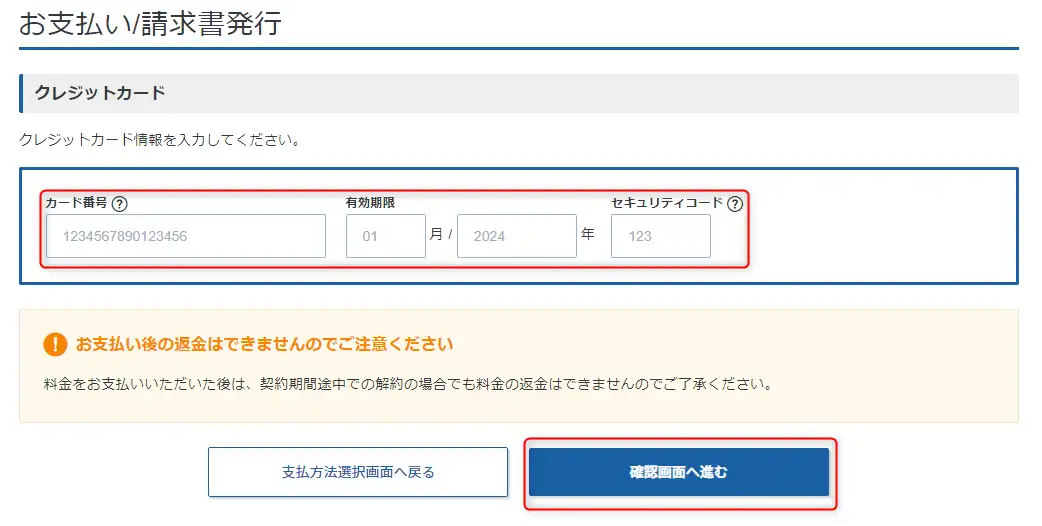Click the refund notice paragraph starting 料金をお支払い
Image resolution: width=1042 pixels, height=526 pixels.
[x=408, y=385]
